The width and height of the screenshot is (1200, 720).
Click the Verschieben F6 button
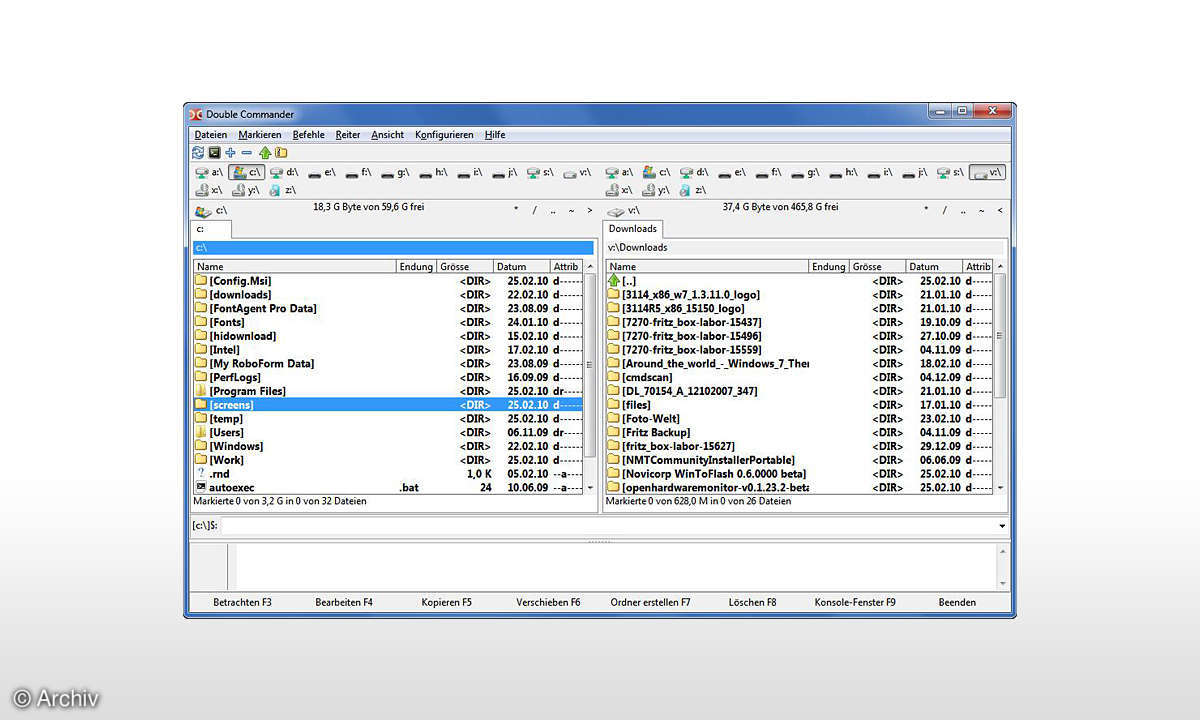(548, 602)
